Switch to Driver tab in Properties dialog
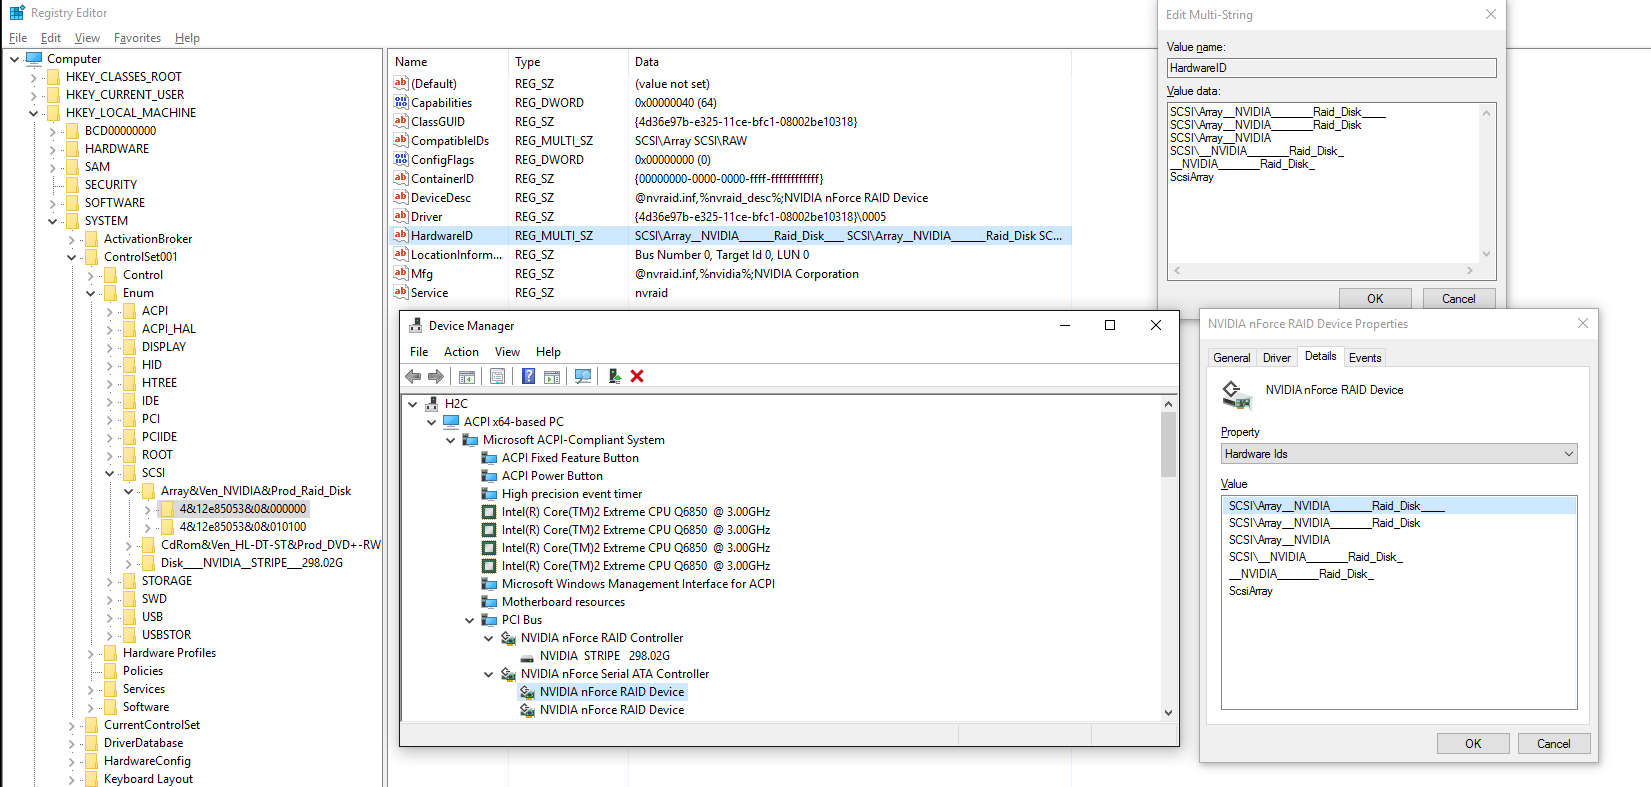This screenshot has width=1651, height=787. (x=1276, y=358)
